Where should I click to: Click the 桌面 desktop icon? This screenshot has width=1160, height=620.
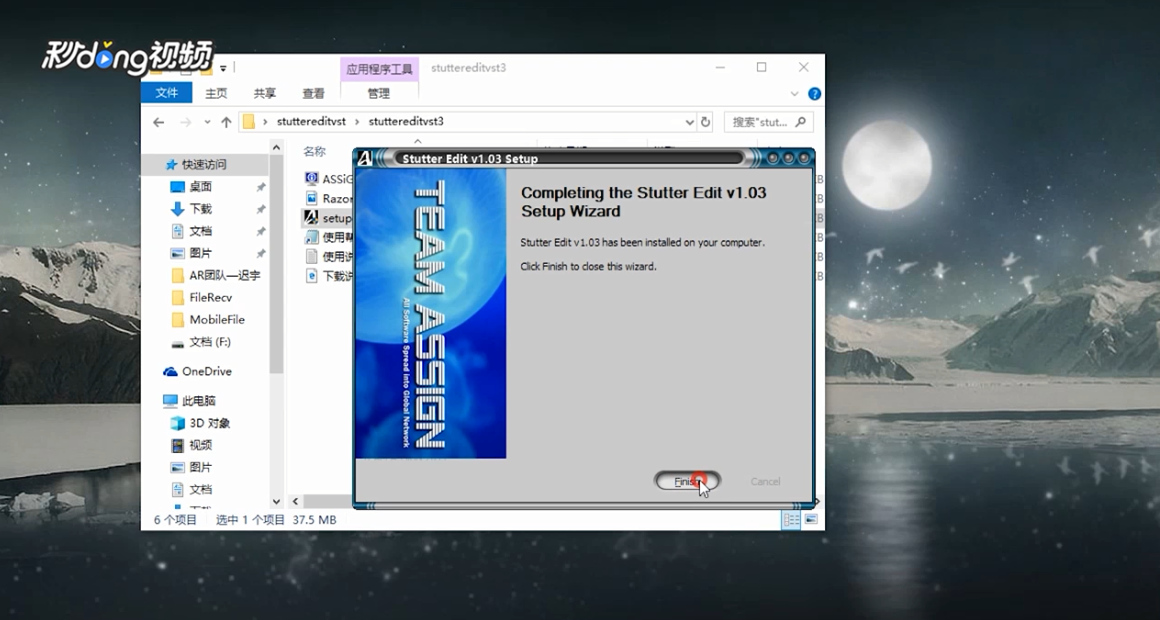(178, 186)
